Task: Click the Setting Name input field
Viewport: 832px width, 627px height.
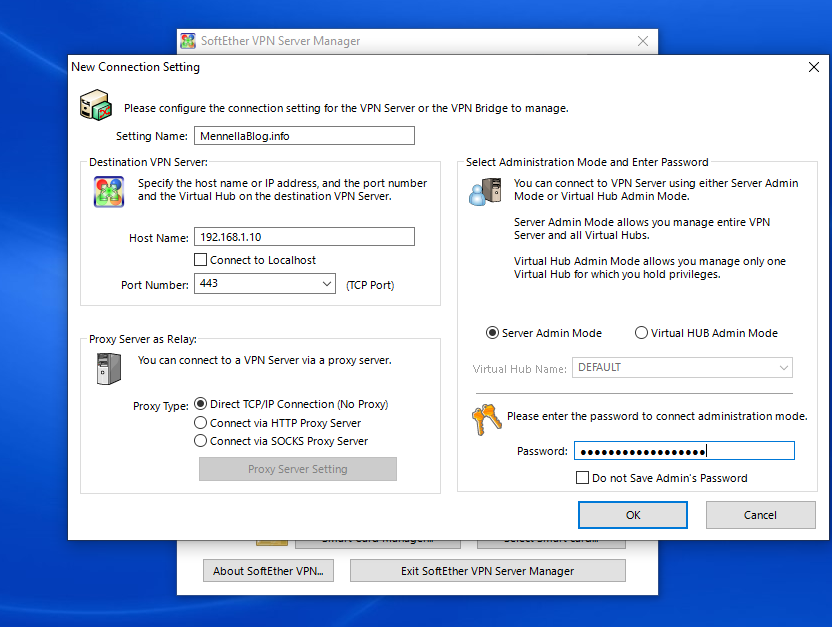Action: (305, 136)
